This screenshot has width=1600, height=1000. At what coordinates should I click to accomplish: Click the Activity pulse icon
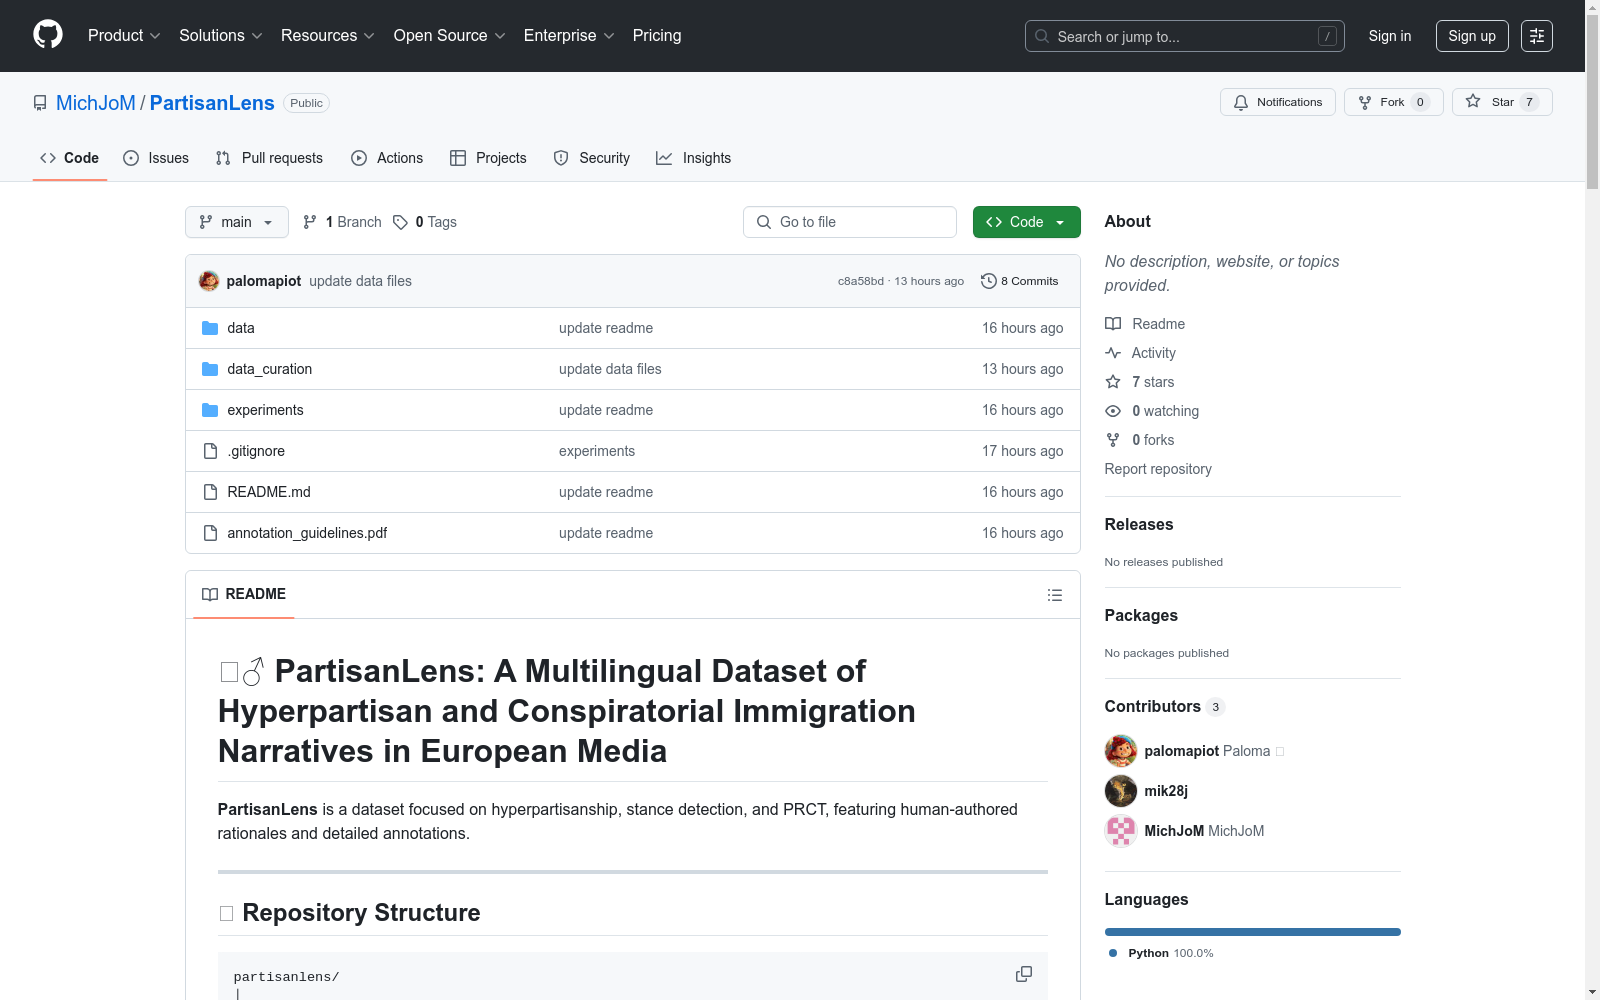[1113, 353]
